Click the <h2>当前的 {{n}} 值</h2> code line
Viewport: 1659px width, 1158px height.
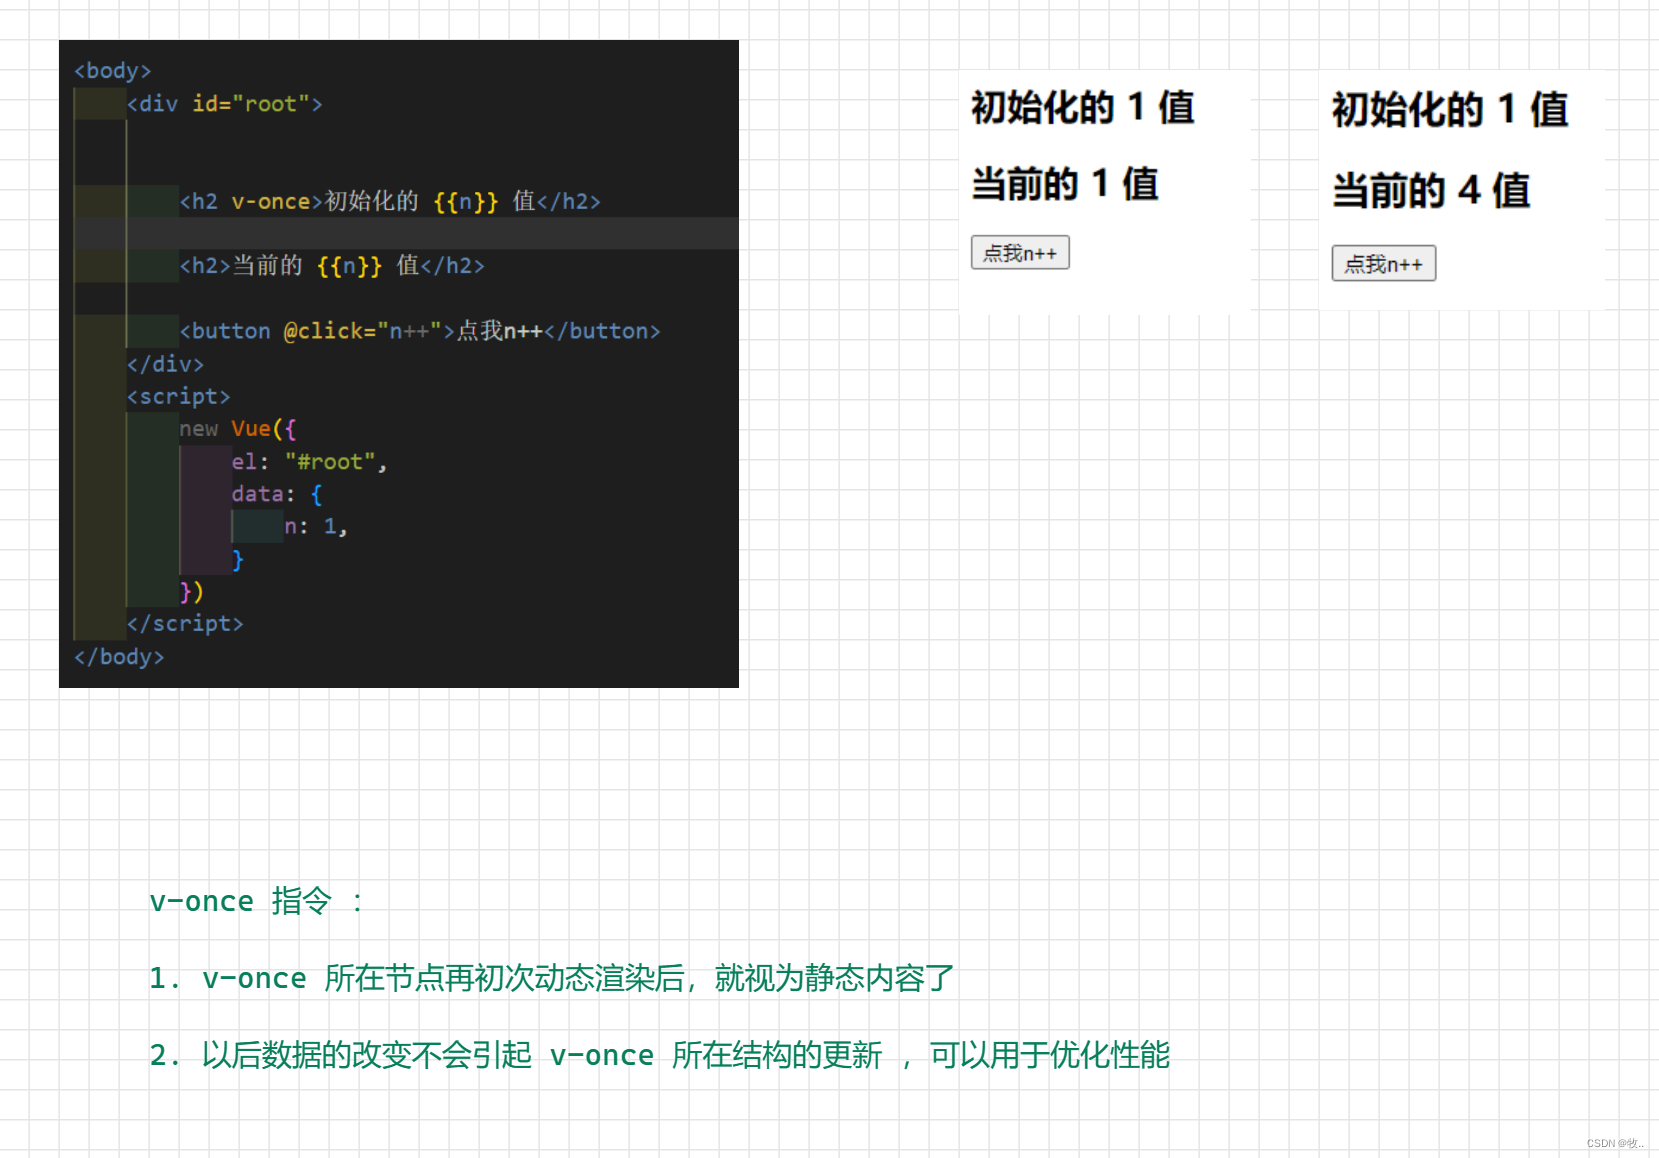coord(332,265)
